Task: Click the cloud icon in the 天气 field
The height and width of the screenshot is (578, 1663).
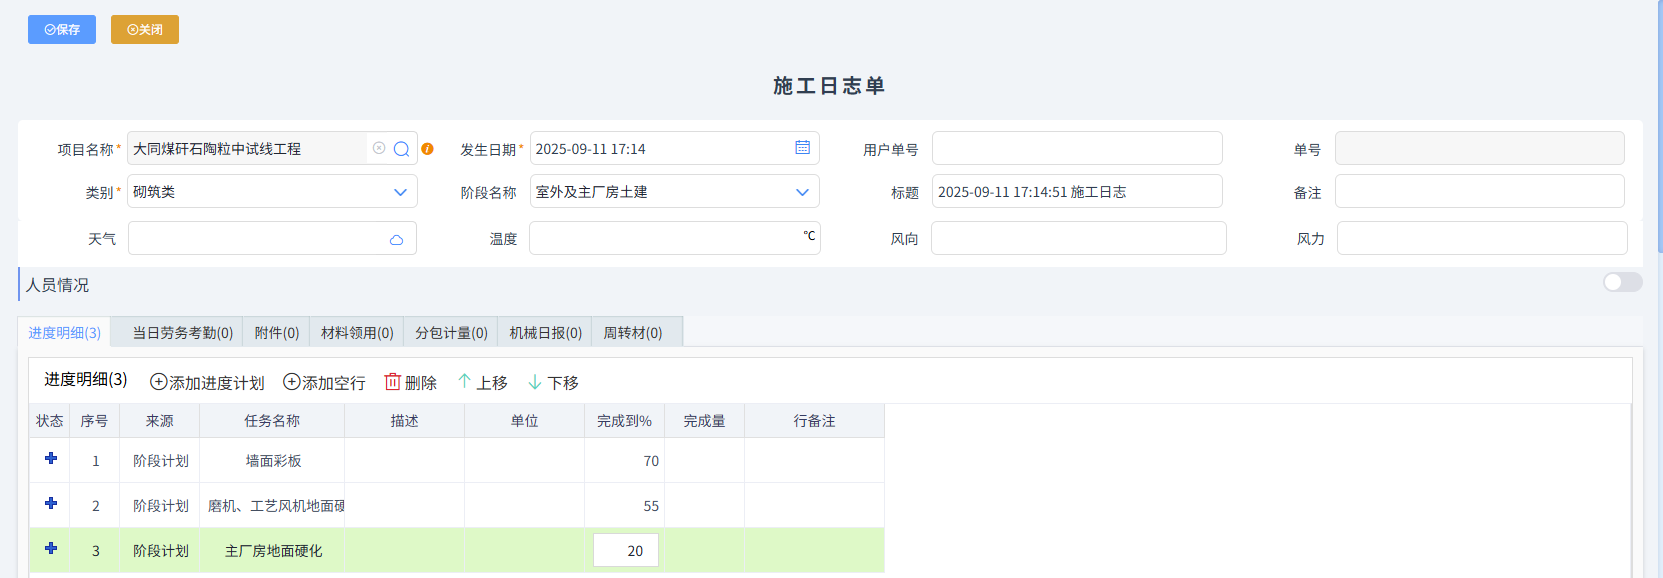Action: tap(397, 239)
